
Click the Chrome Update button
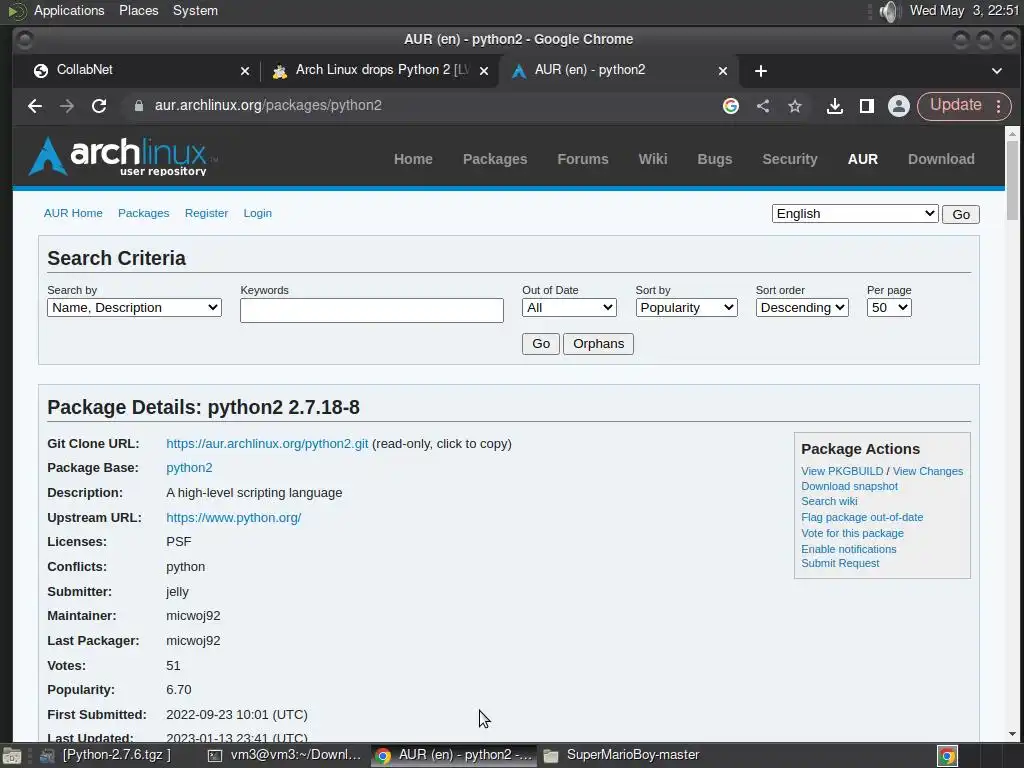tap(956, 106)
